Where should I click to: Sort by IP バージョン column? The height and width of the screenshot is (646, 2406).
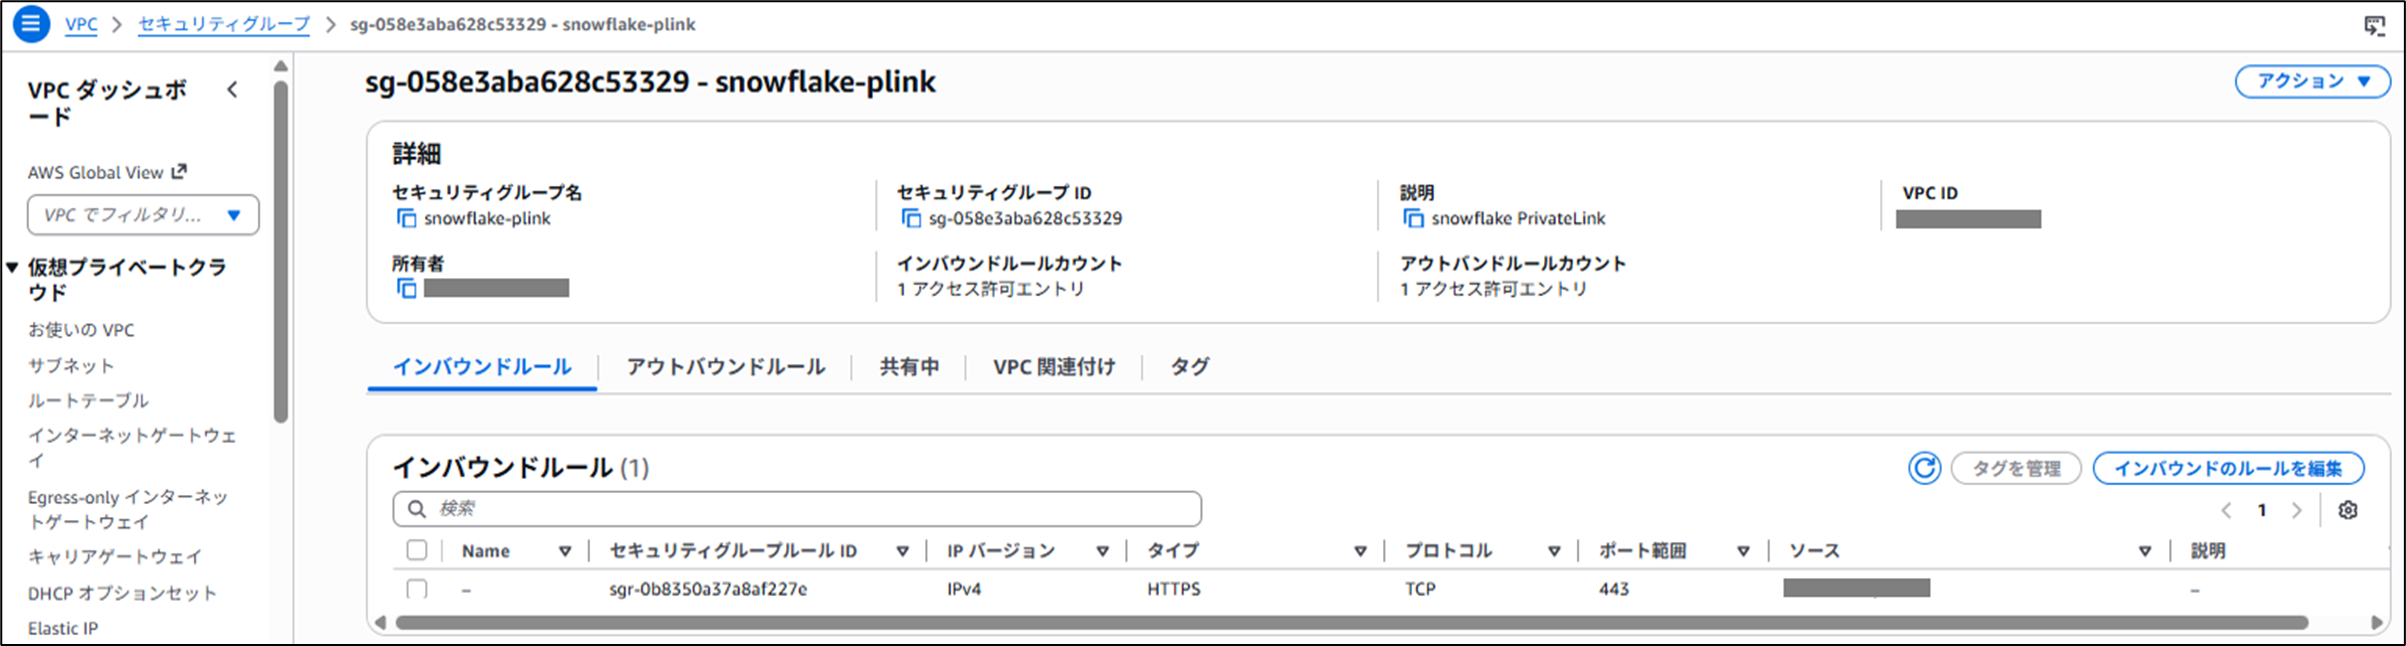point(1102,551)
